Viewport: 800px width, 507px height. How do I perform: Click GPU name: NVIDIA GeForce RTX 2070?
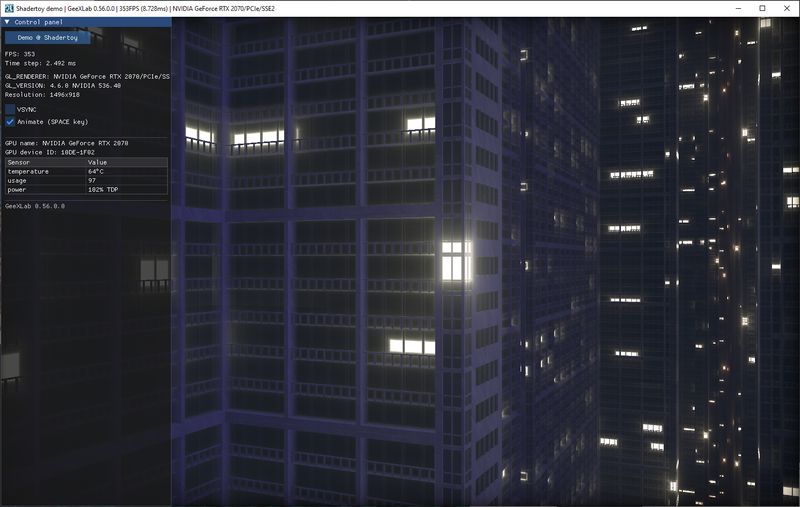66,143
